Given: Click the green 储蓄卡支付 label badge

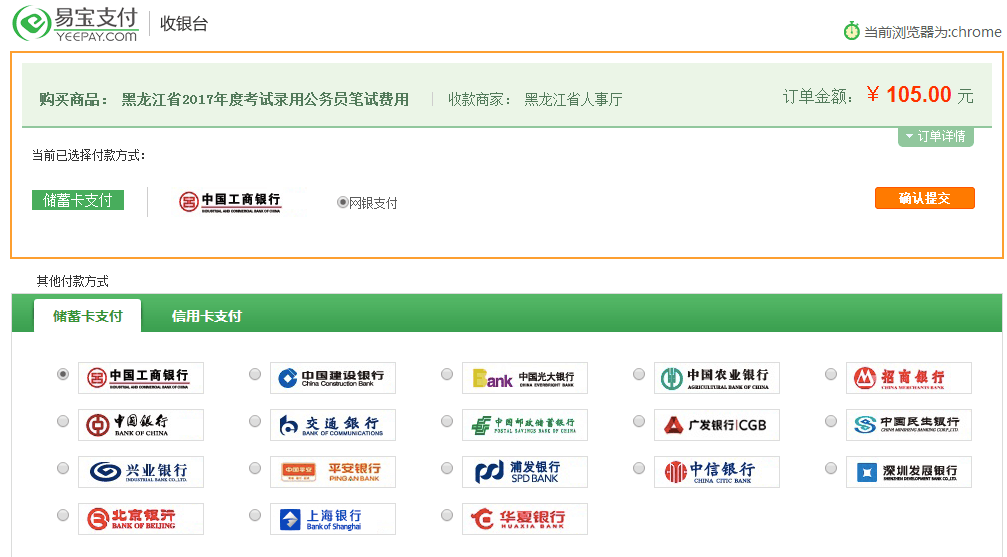Looking at the screenshot, I should 78,200.
